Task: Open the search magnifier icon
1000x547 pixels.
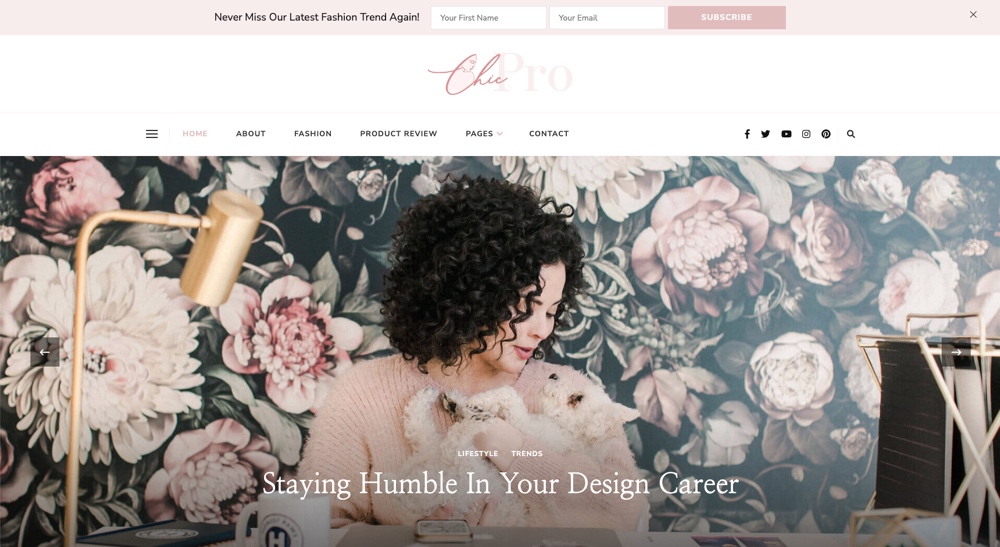Action: 851,134
